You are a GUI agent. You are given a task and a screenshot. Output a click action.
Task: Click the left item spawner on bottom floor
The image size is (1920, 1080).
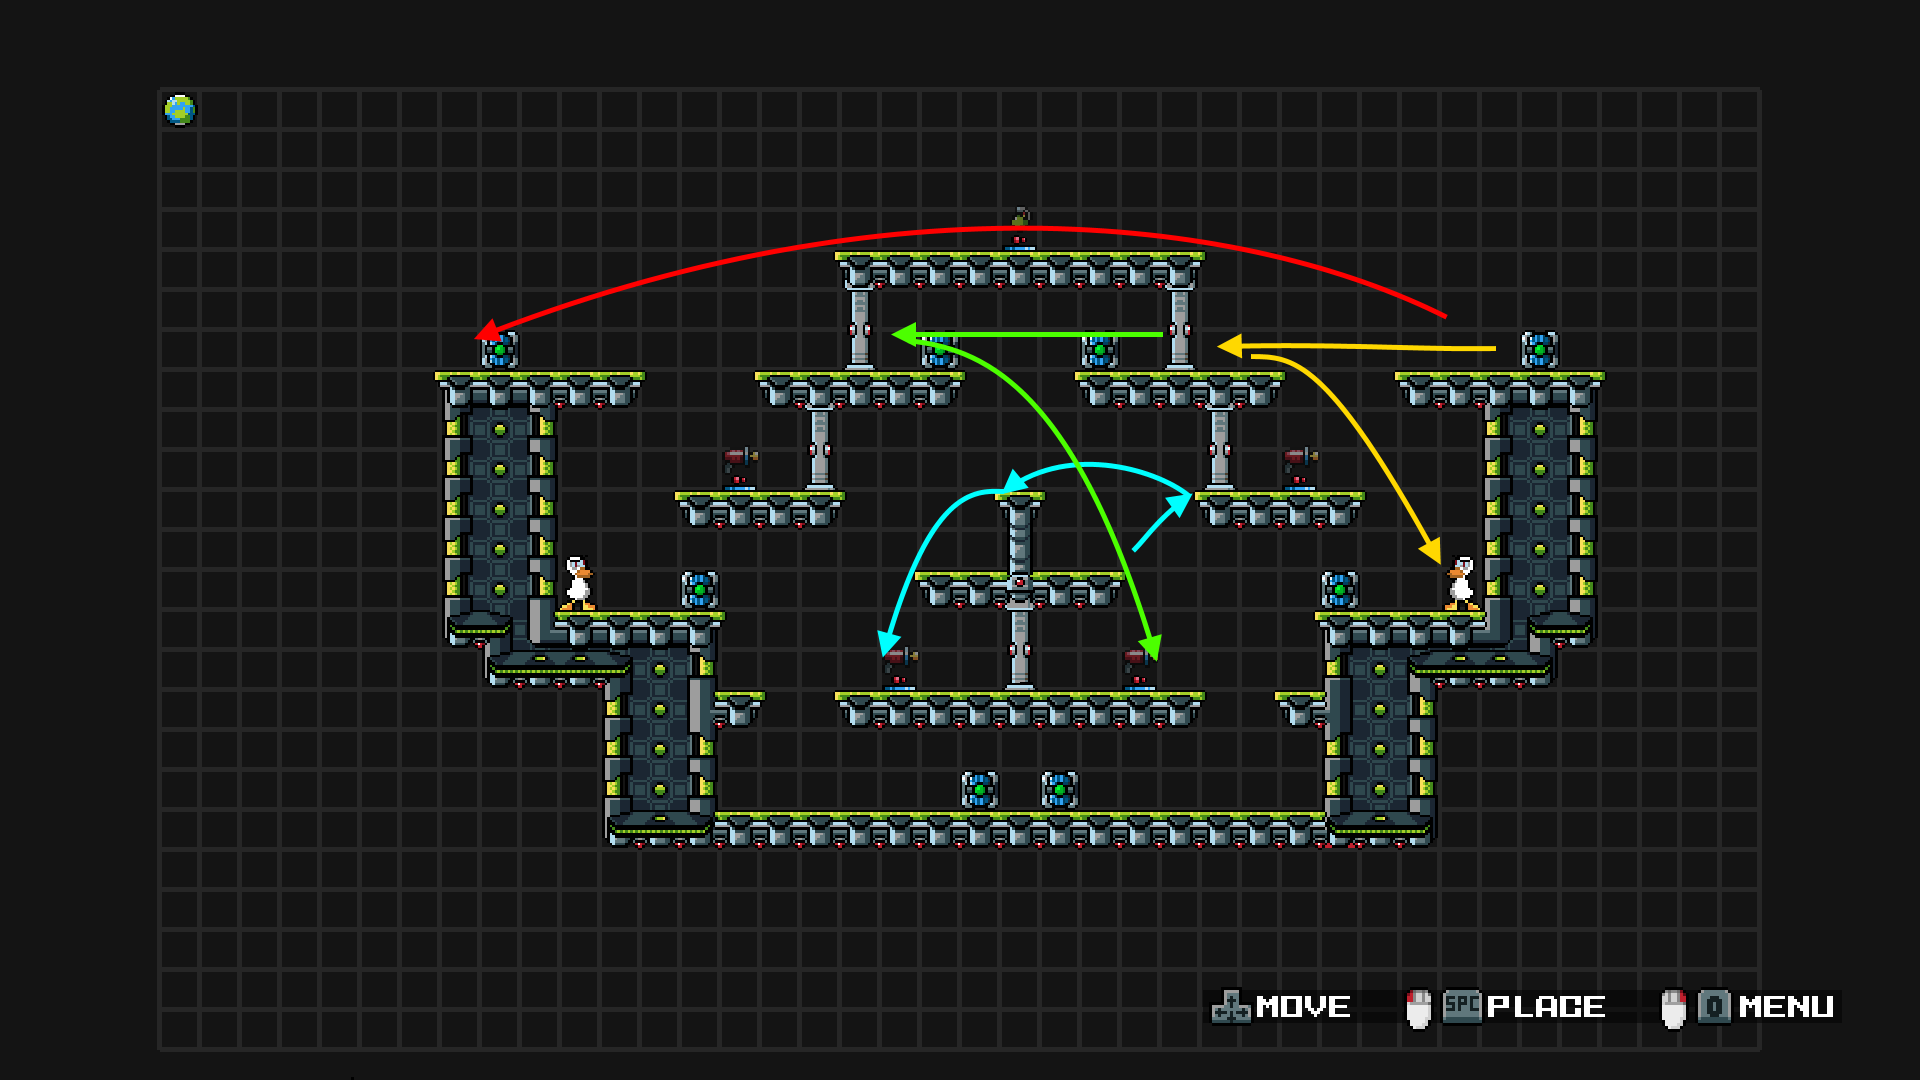pos(979,790)
